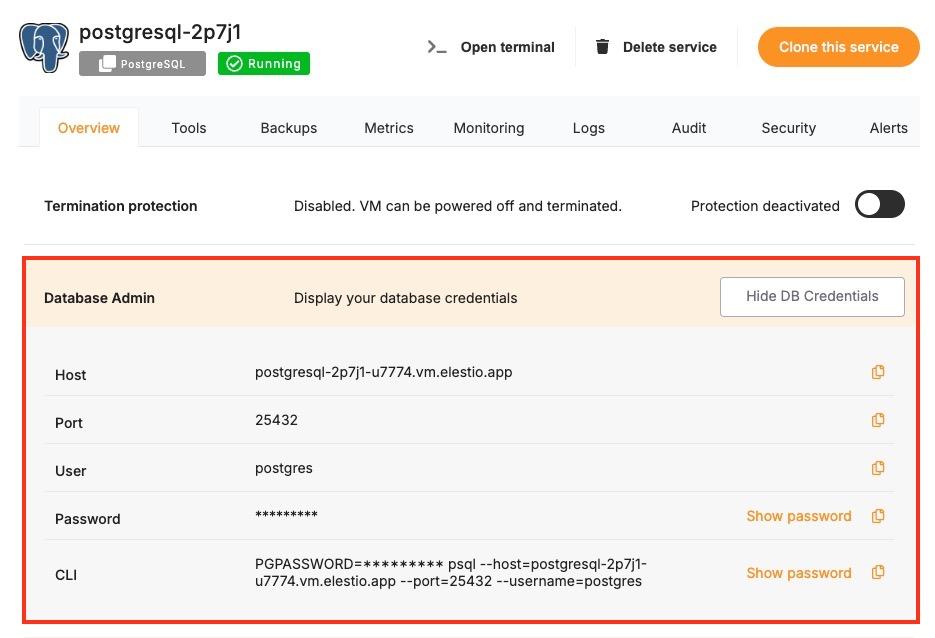Copy the CLI connection command
Image resolution: width=935 pixels, height=638 pixels.
[x=878, y=572]
